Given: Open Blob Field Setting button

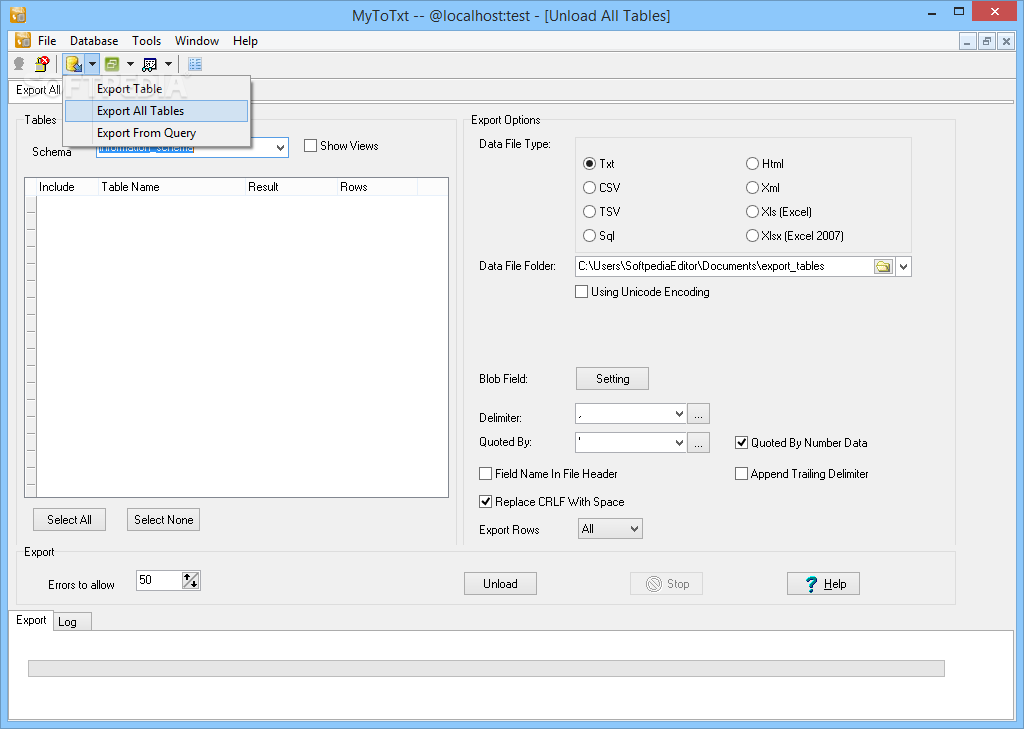Looking at the screenshot, I should pos(613,379).
